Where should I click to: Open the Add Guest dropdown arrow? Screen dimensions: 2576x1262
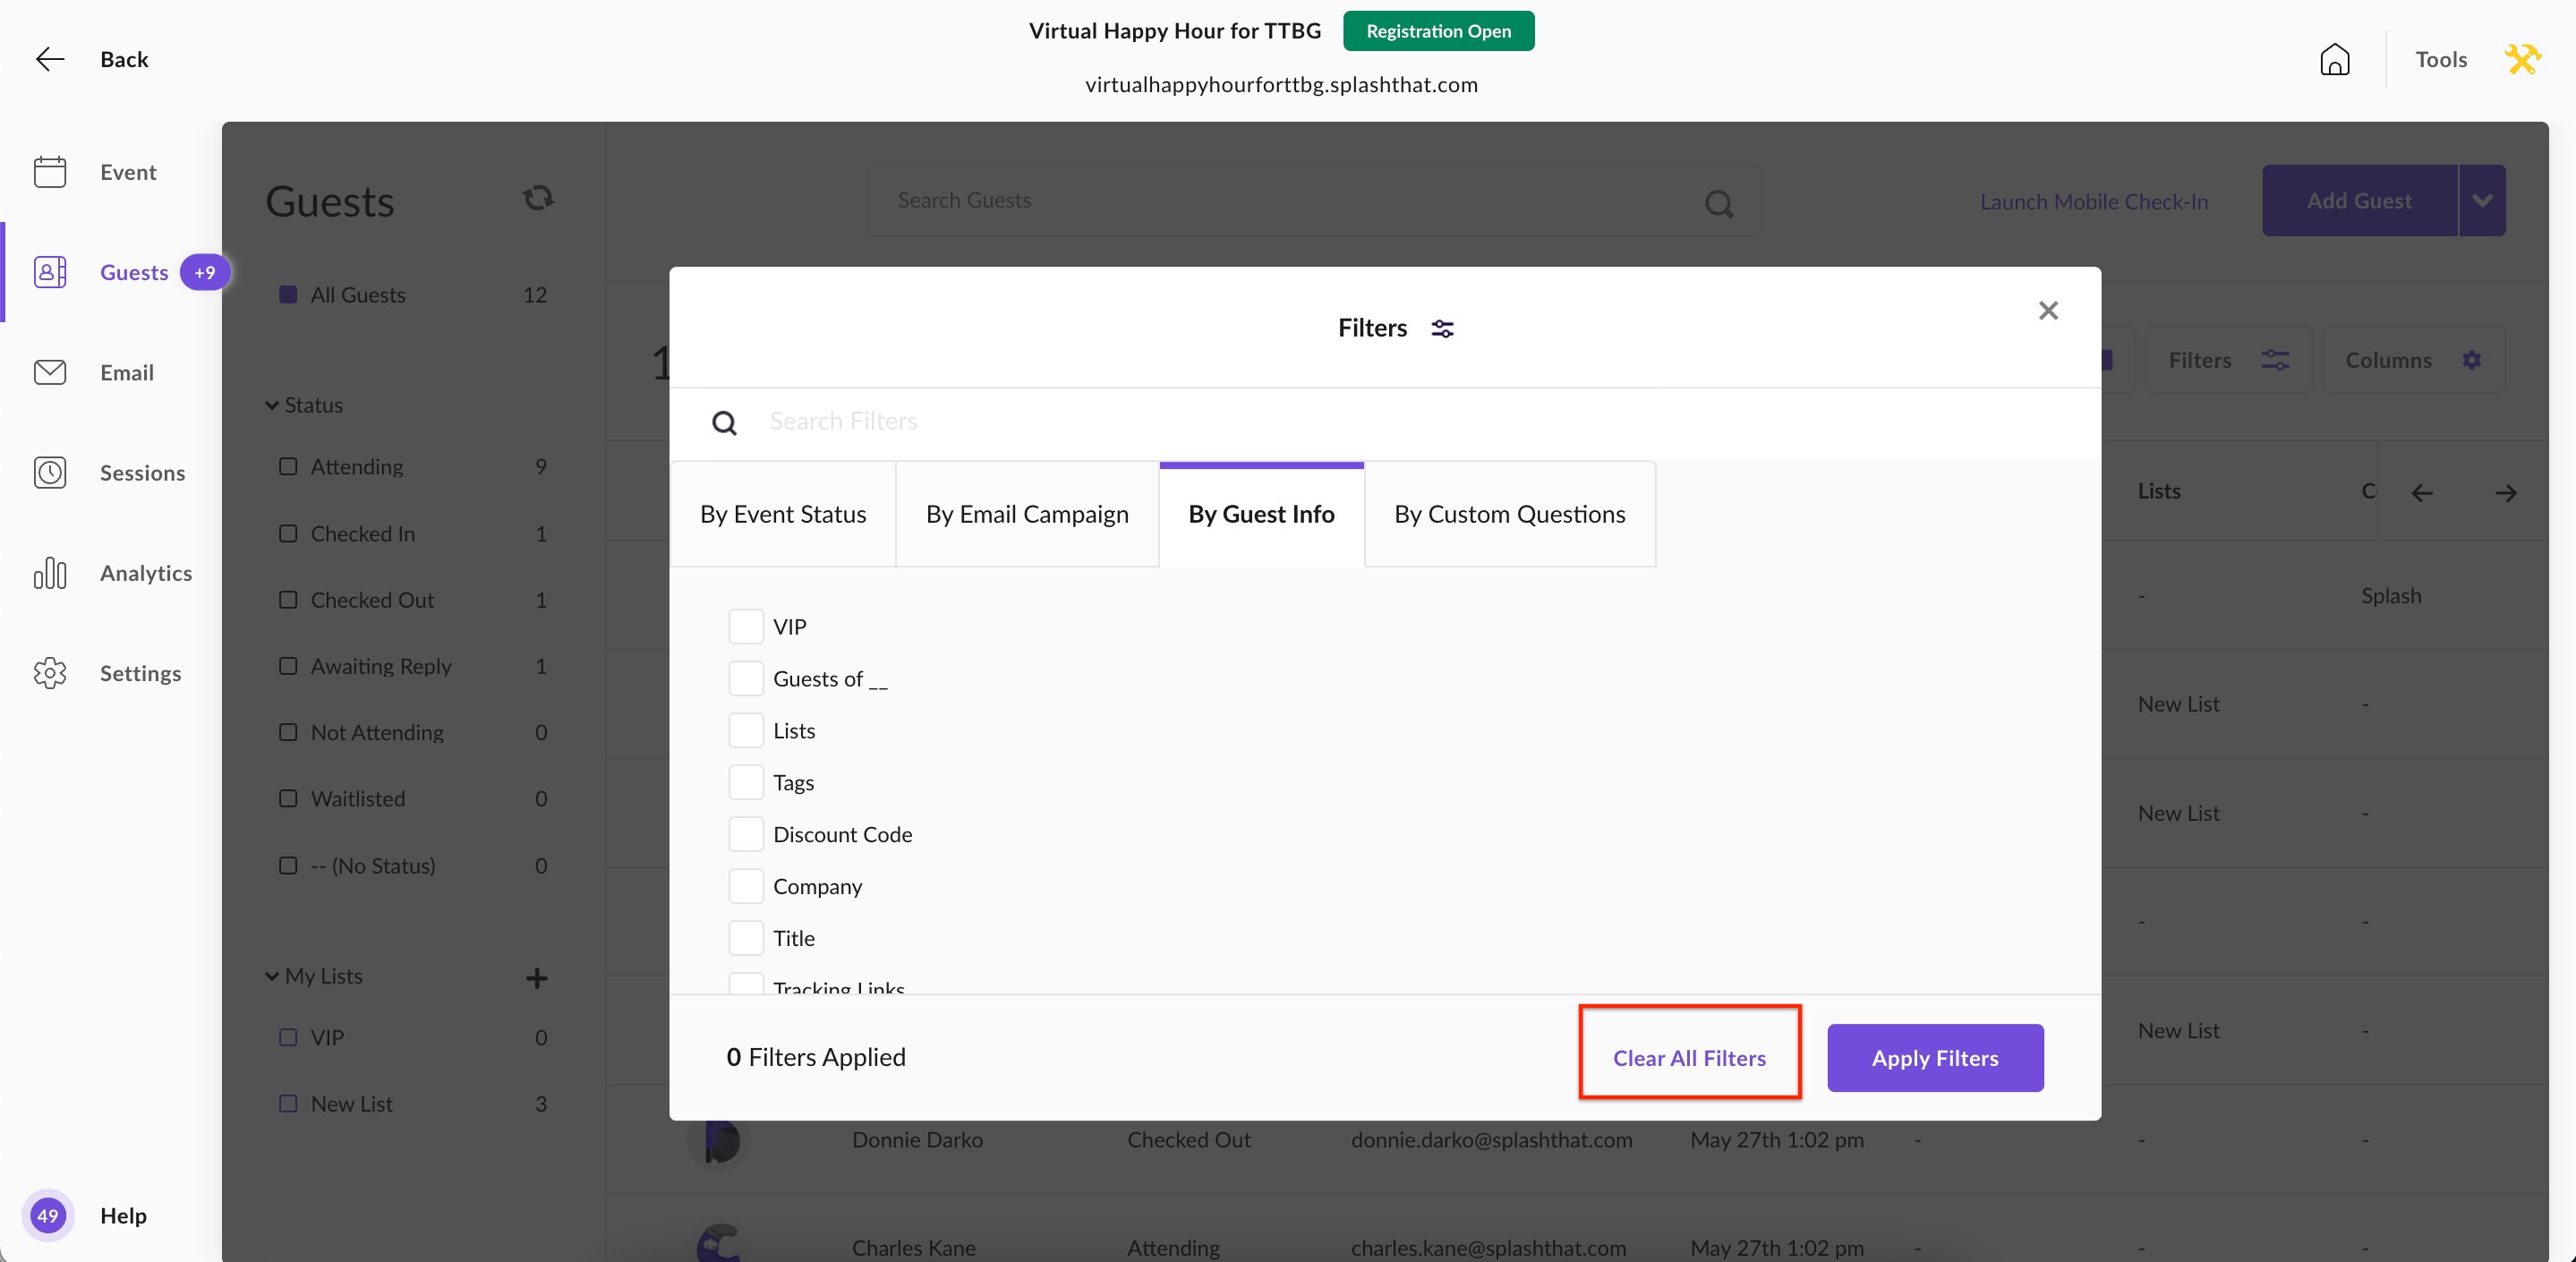click(2482, 201)
